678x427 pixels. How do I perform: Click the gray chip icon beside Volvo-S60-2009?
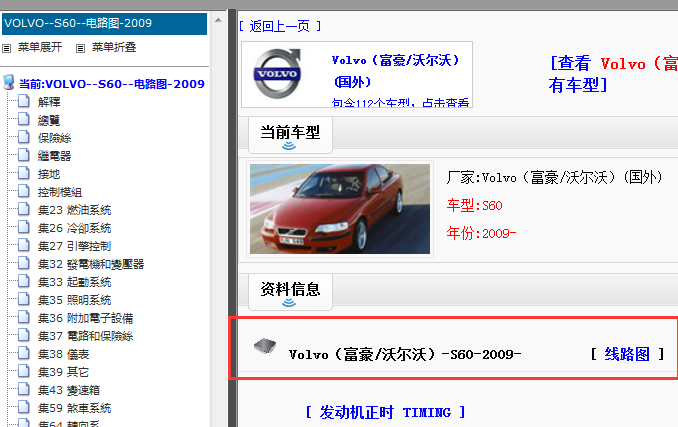click(265, 346)
